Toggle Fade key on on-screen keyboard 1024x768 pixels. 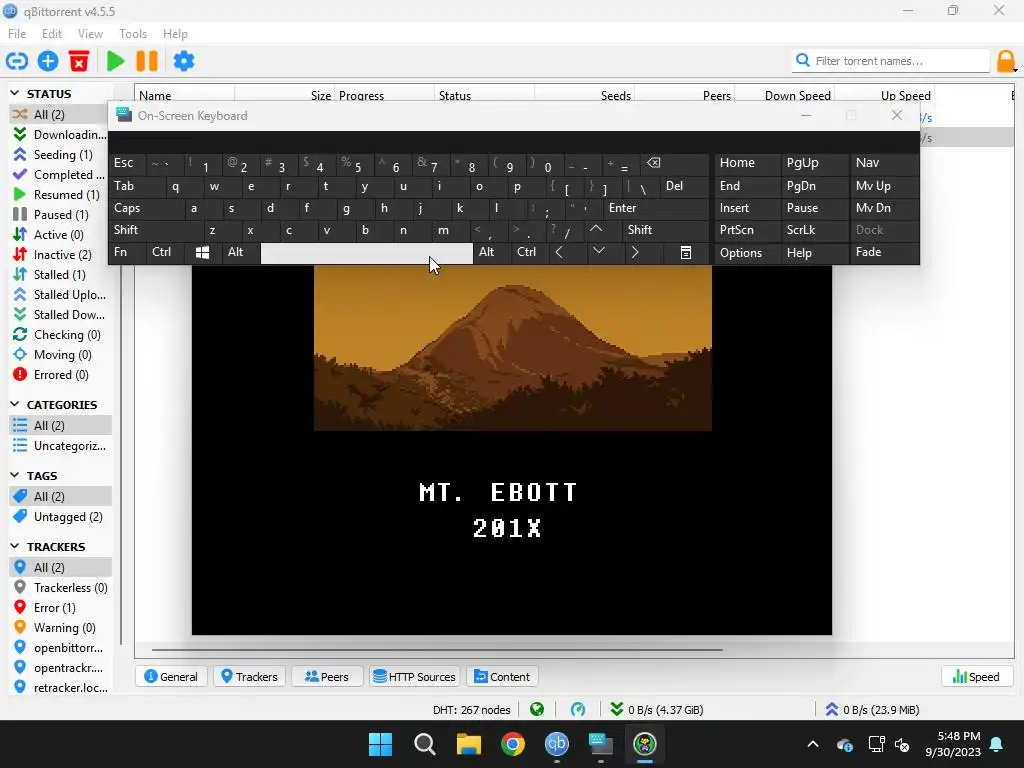(x=884, y=252)
